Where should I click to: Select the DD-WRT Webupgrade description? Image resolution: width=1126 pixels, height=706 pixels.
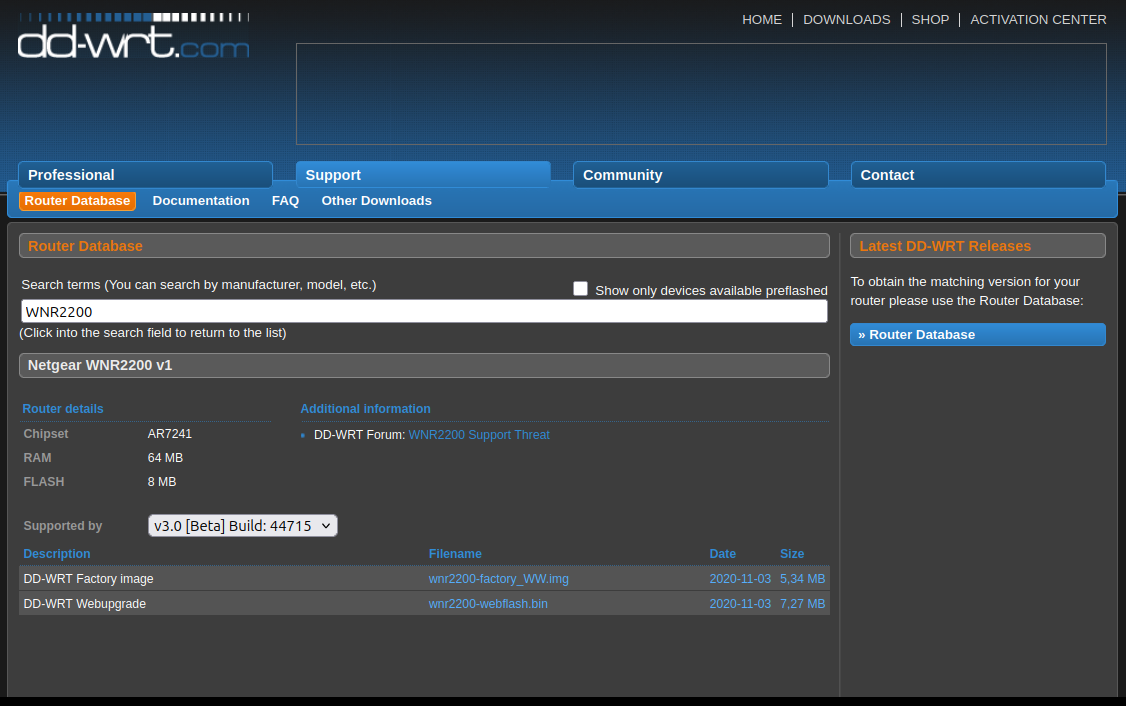pyautogui.click(x=85, y=604)
